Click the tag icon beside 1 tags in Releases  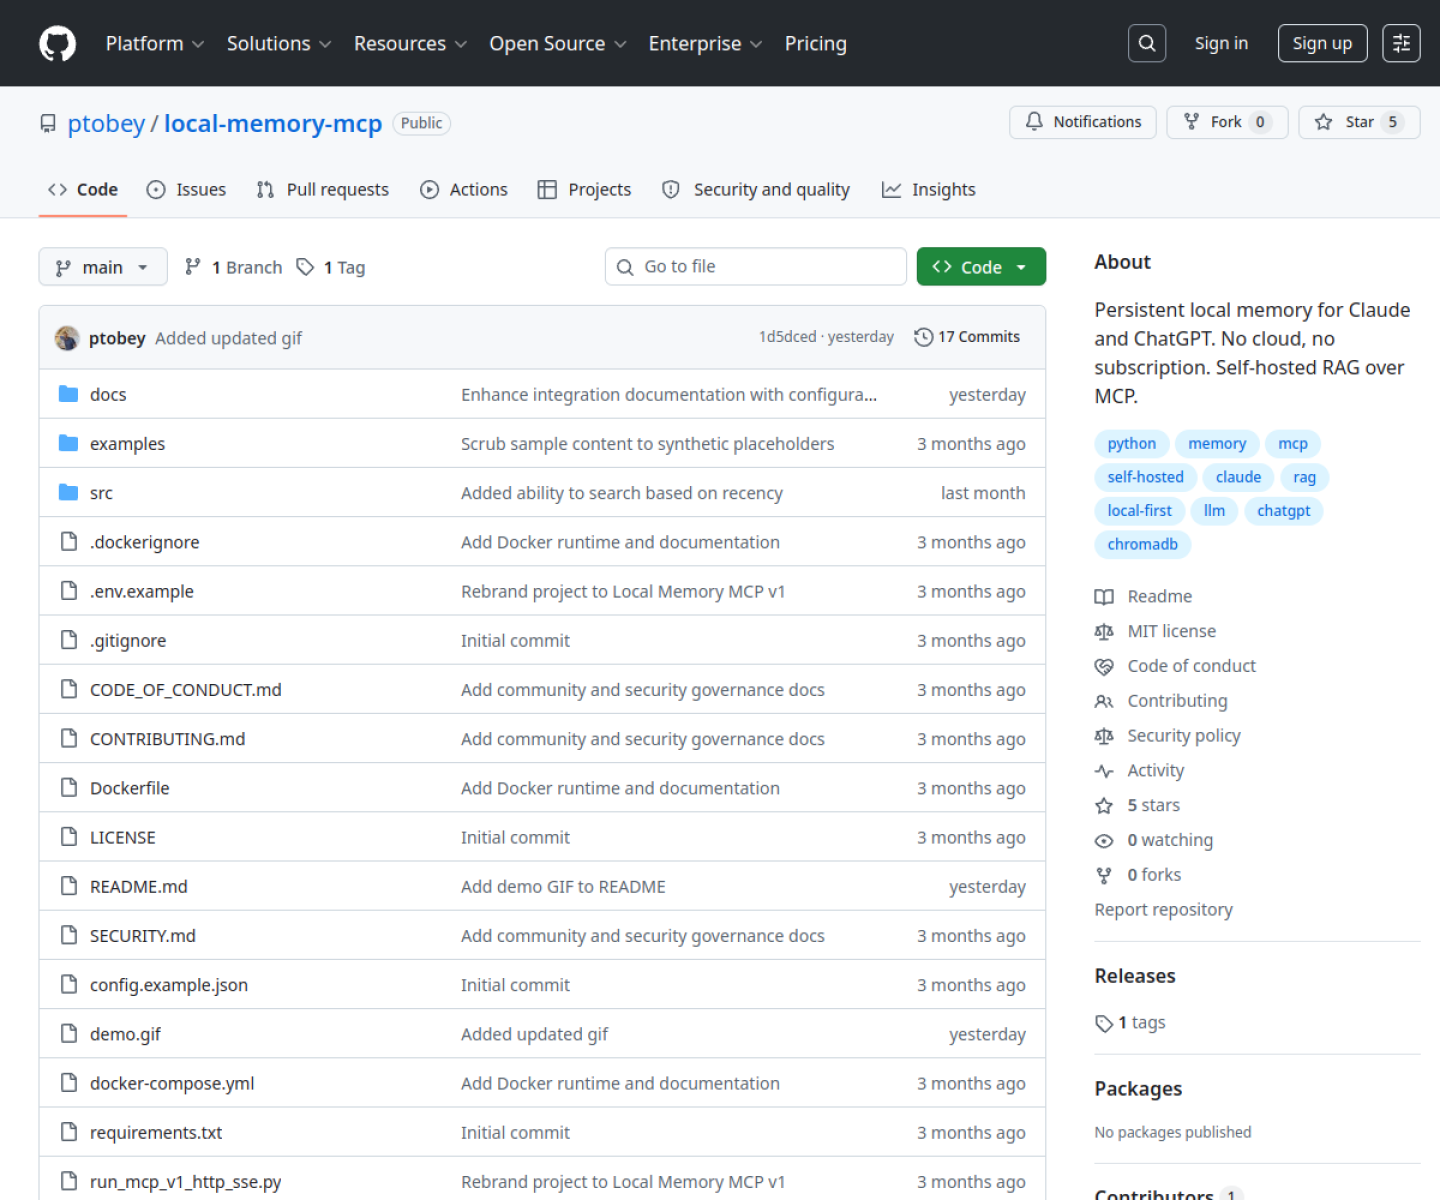(x=1104, y=1023)
